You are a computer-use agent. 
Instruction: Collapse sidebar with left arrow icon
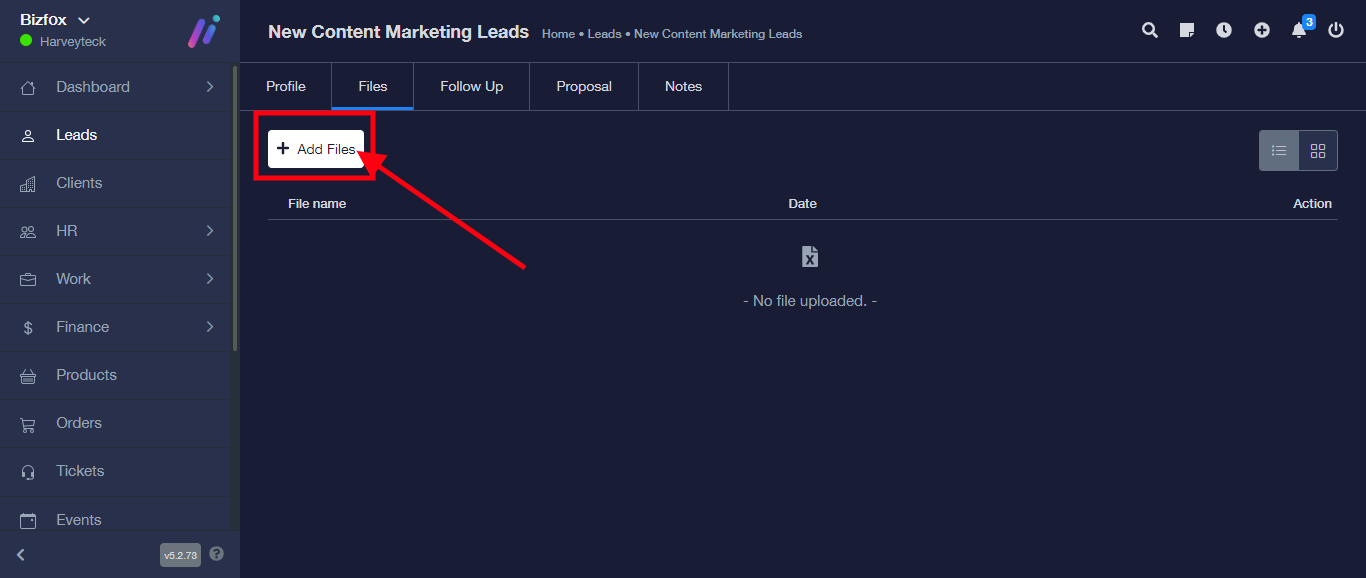(21, 555)
